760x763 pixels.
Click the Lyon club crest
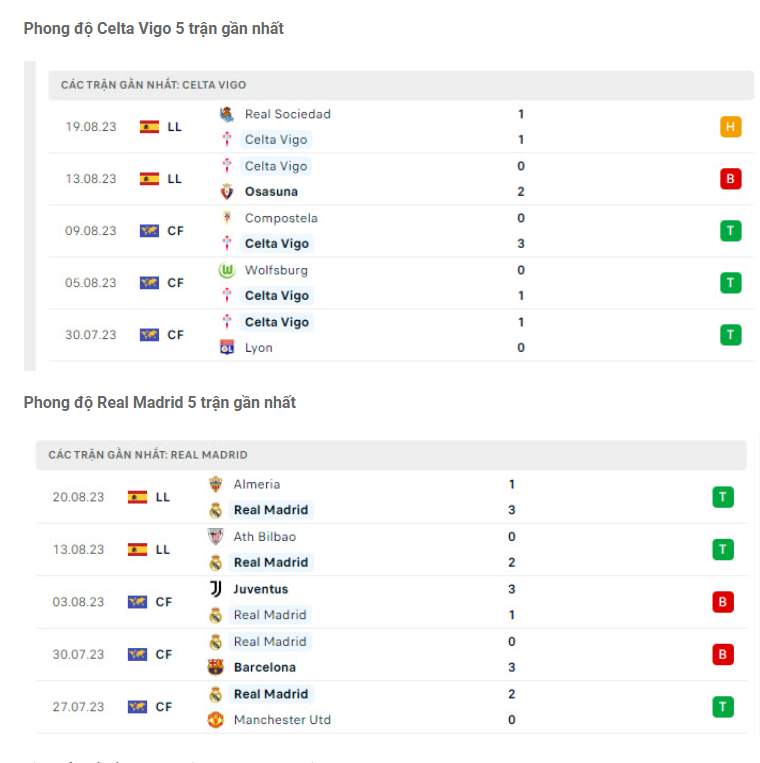(227, 348)
